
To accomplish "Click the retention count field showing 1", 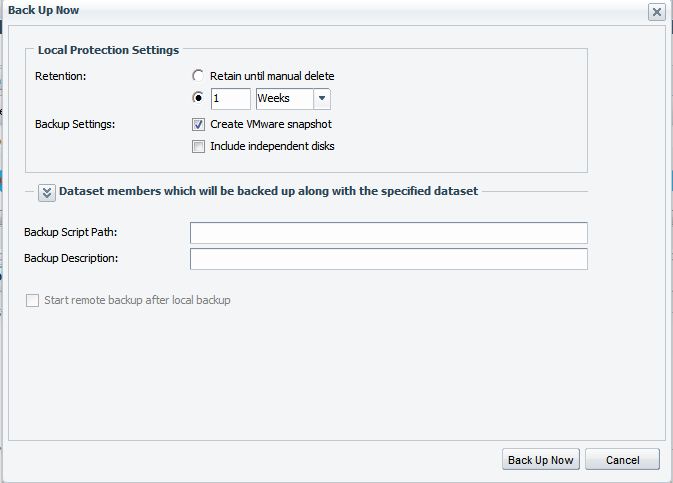I will tap(230, 99).
